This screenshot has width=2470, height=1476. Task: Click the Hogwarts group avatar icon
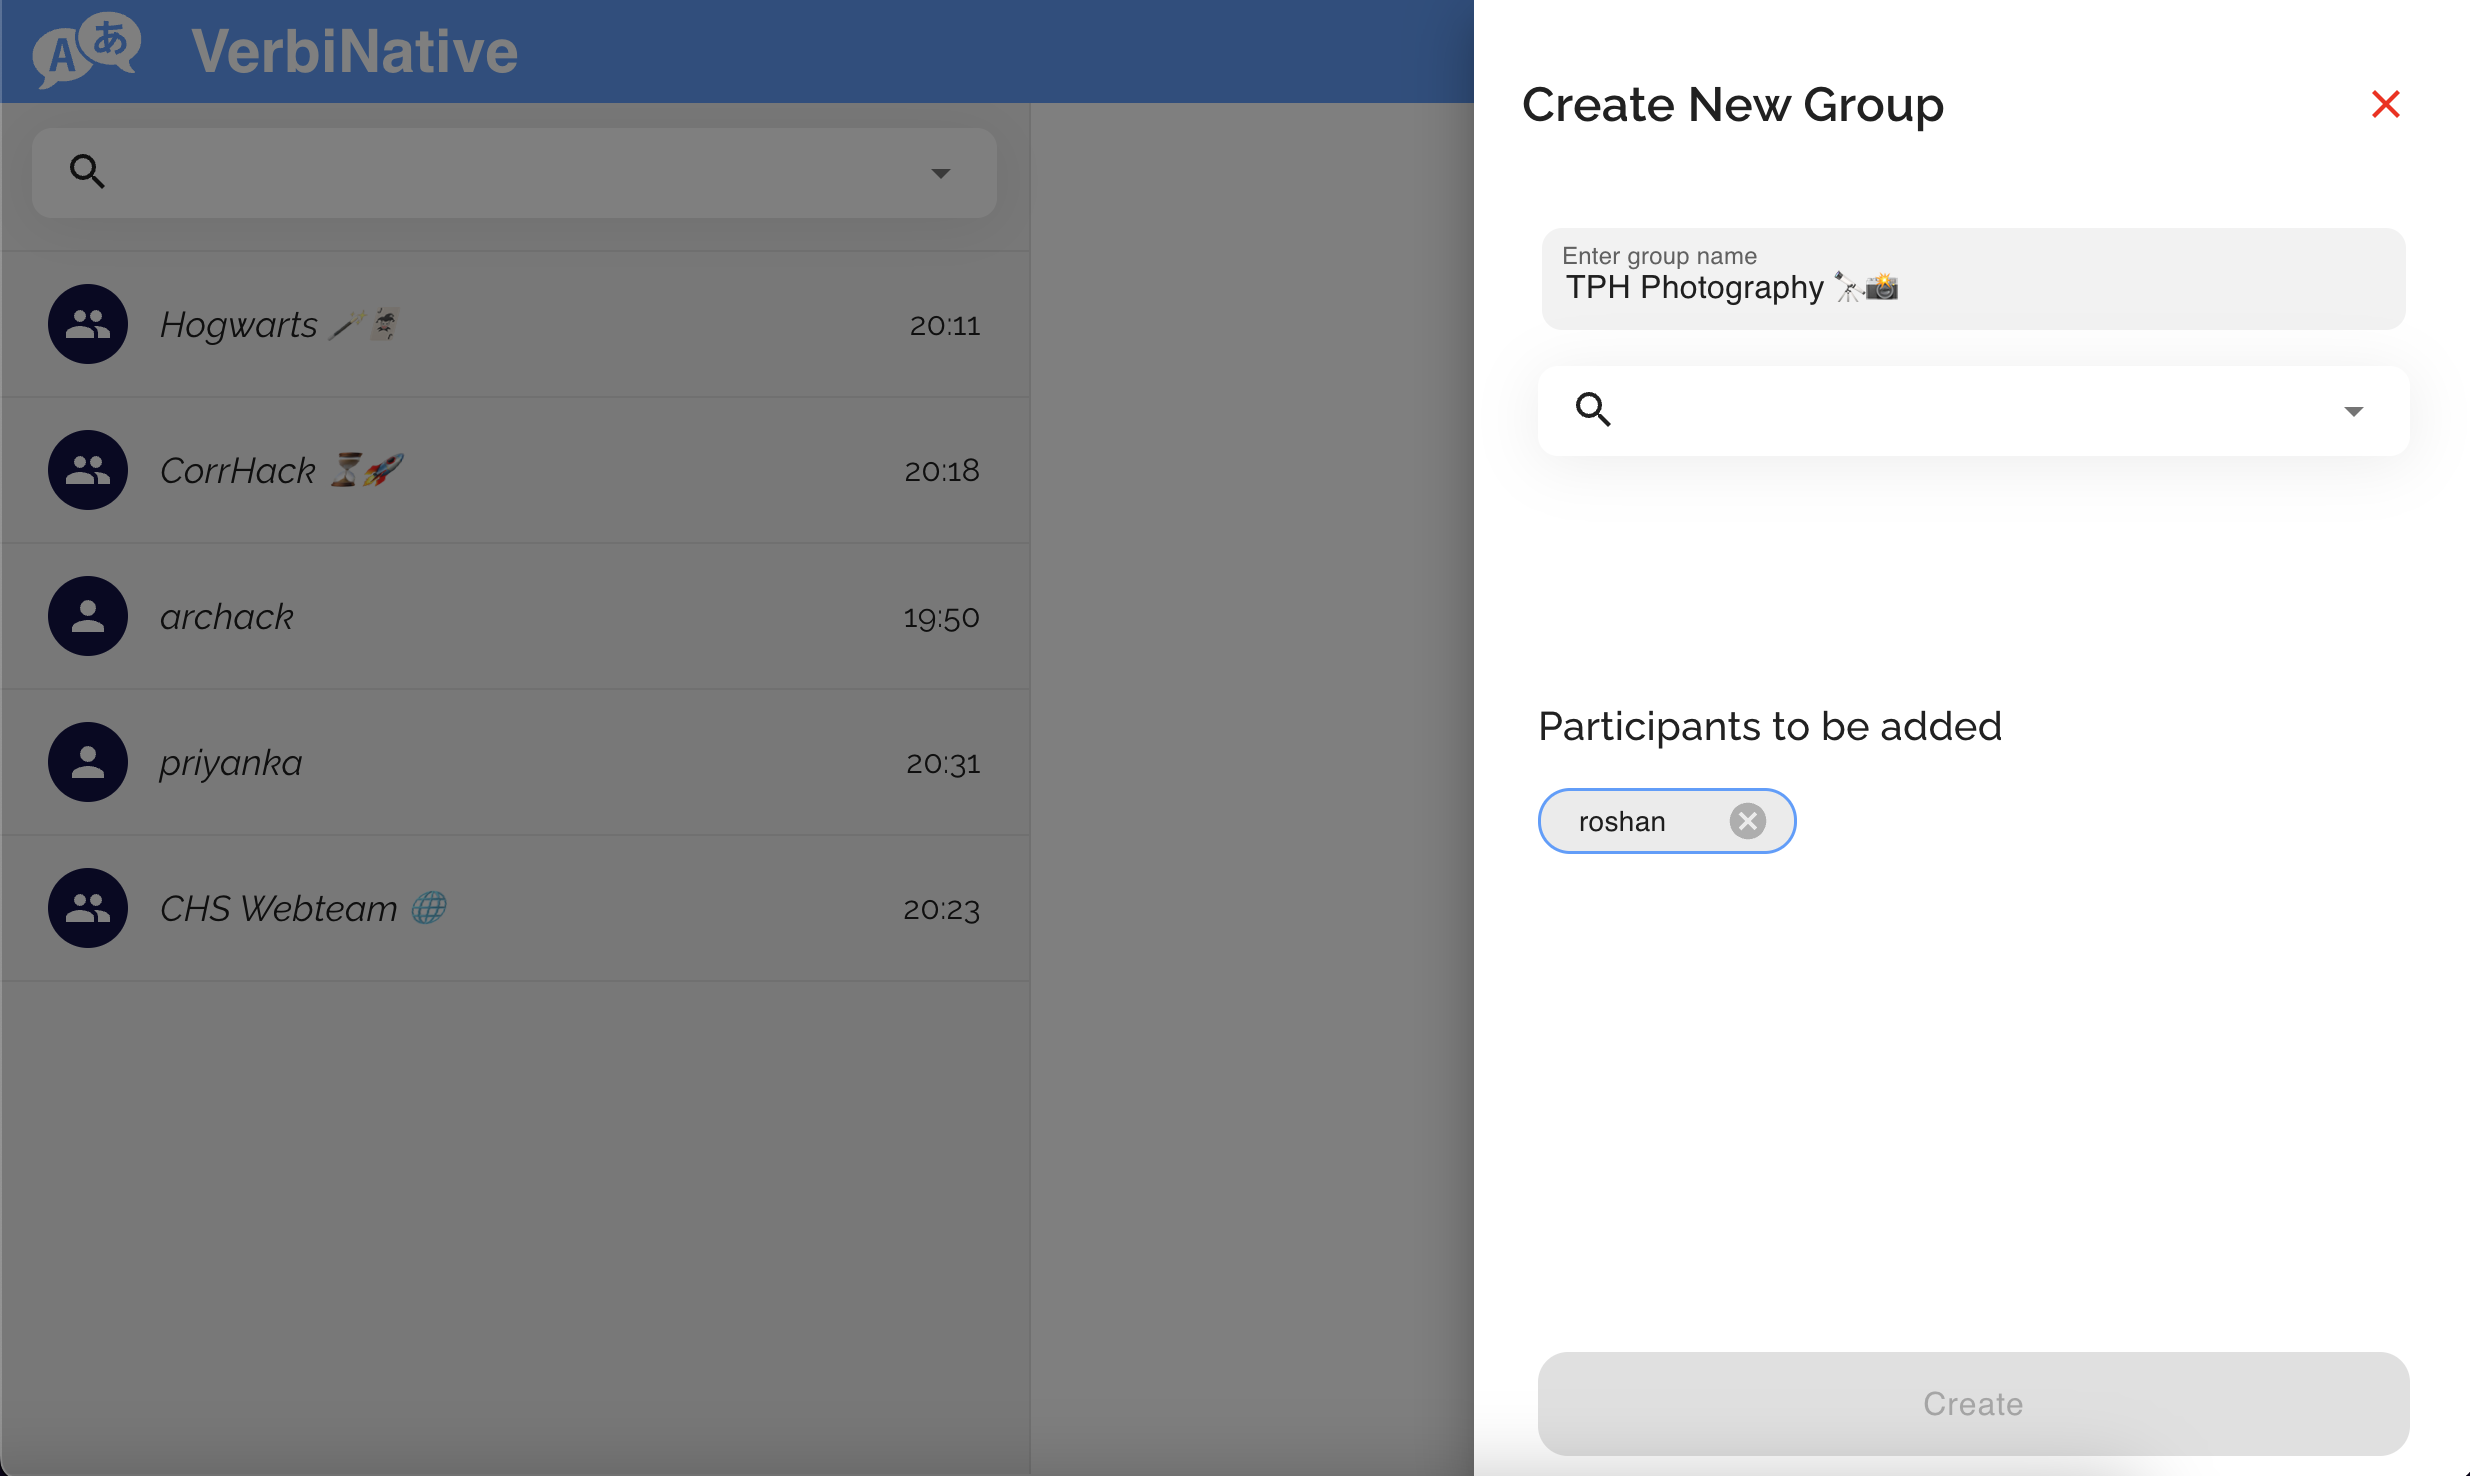pos(88,324)
